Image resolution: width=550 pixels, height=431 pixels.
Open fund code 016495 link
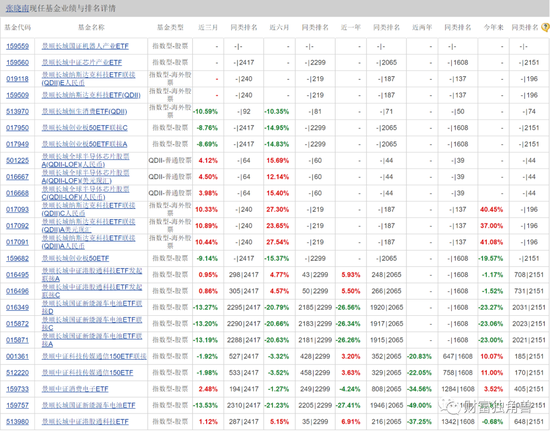click(18, 275)
